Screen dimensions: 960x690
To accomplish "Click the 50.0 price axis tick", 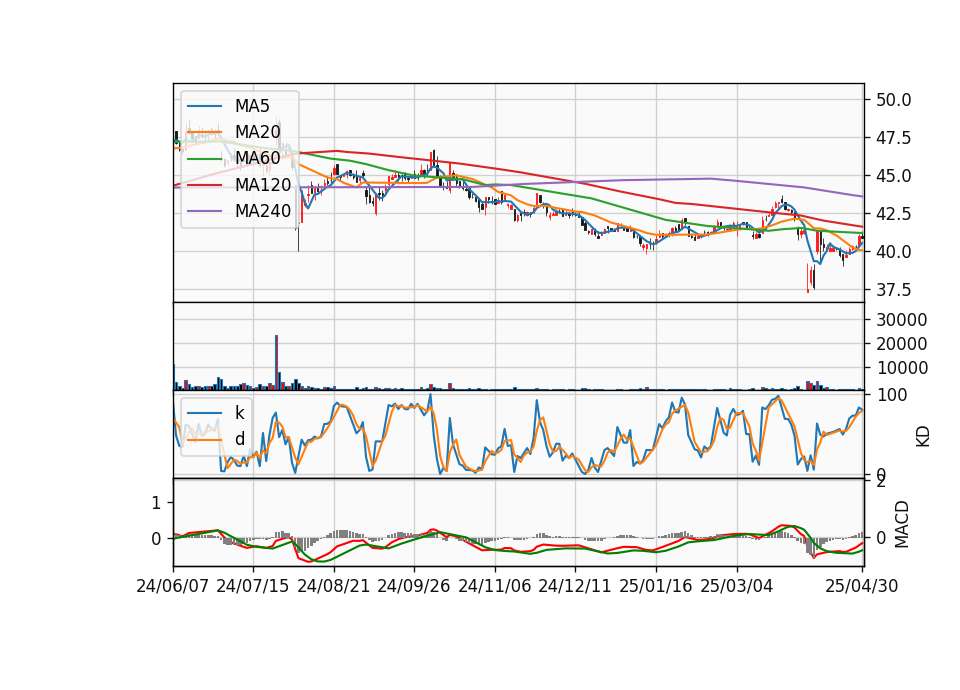I will (893, 100).
